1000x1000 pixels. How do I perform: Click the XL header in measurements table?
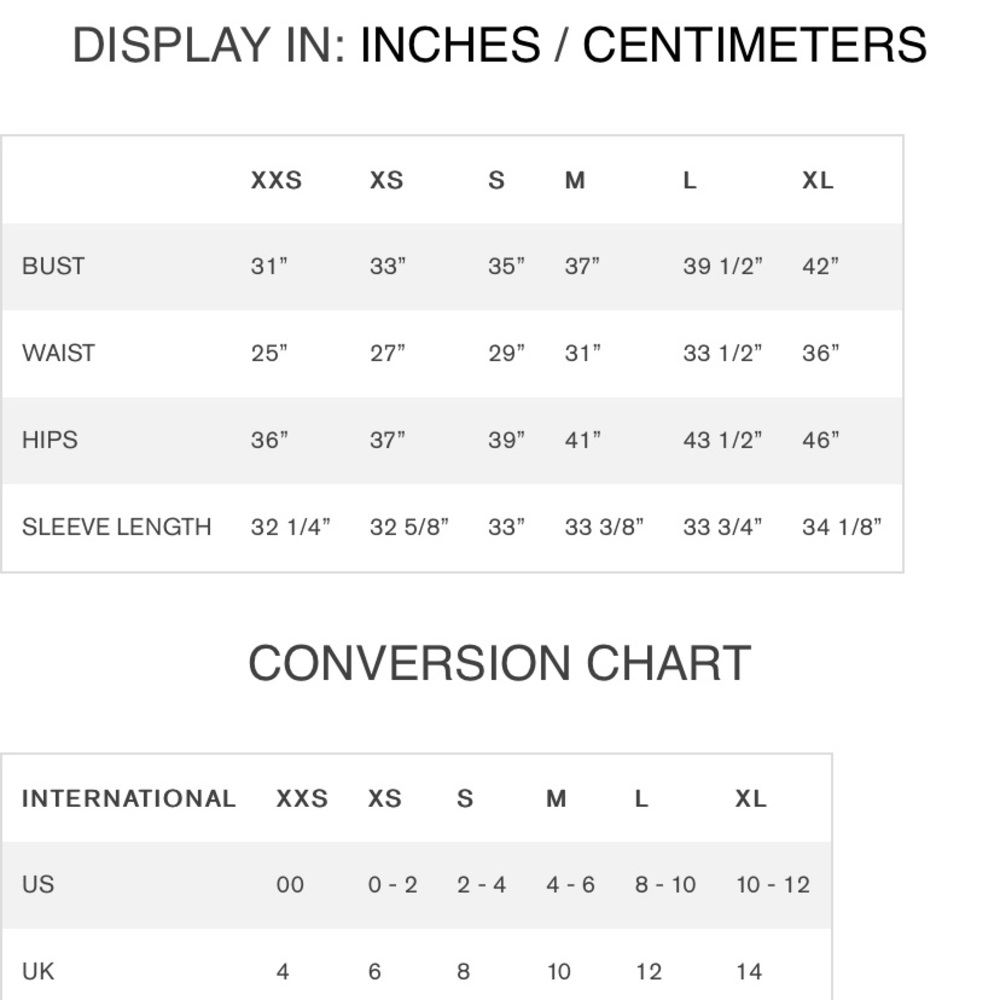[x=818, y=180]
